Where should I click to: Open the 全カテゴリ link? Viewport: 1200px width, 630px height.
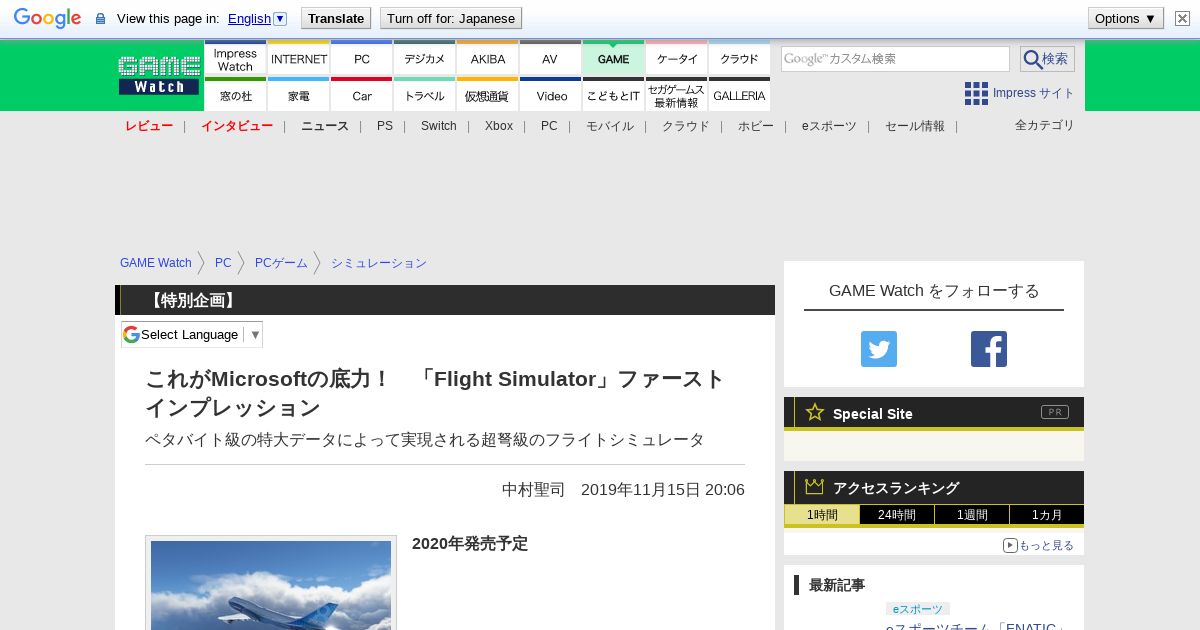pyautogui.click(x=1045, y=125)
